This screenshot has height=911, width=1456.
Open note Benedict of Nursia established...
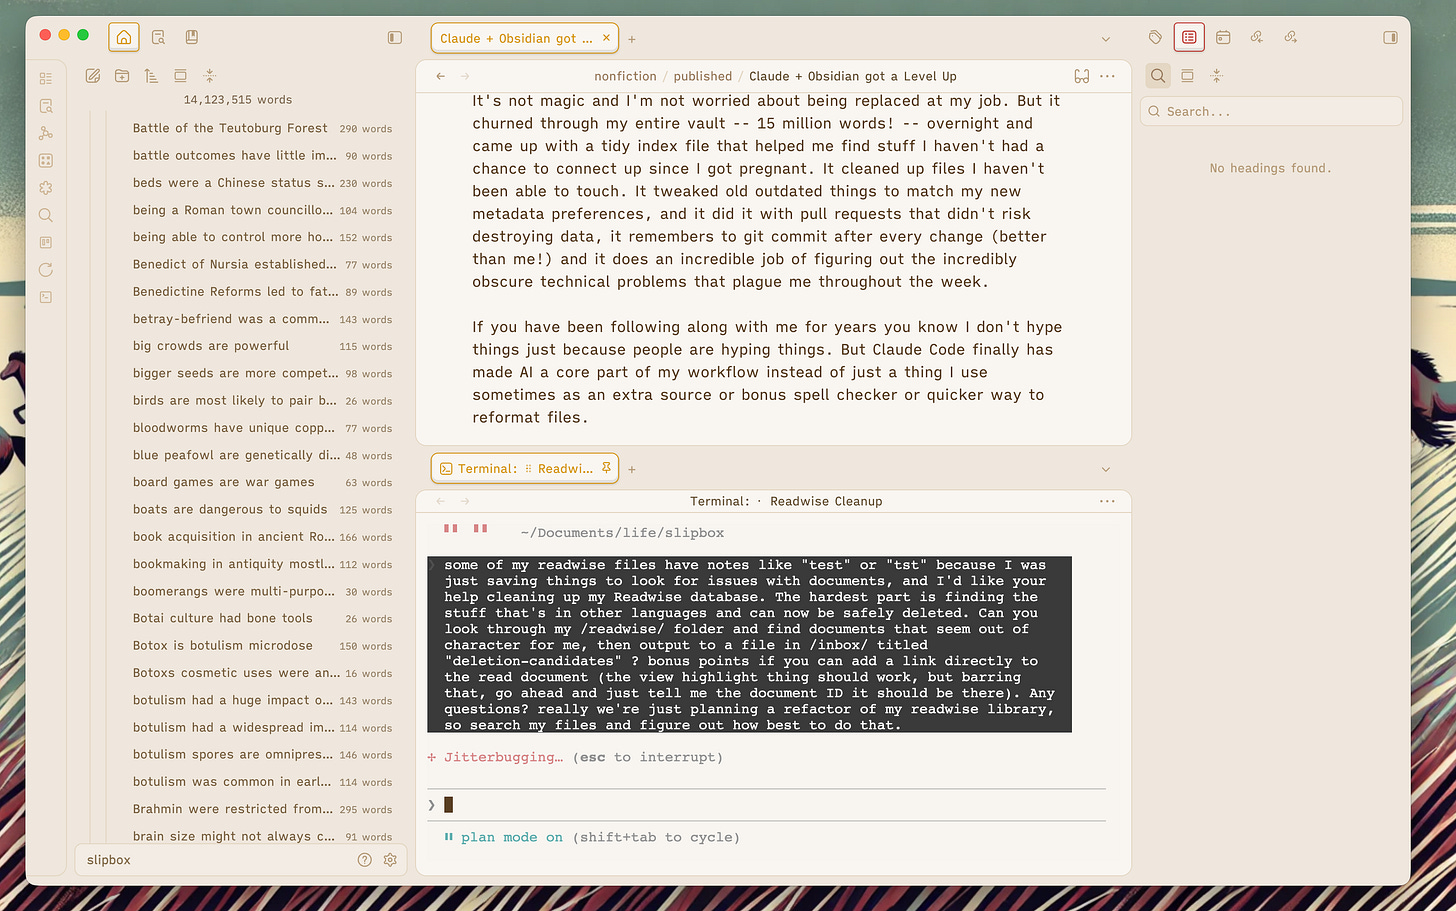pos(262,264)
